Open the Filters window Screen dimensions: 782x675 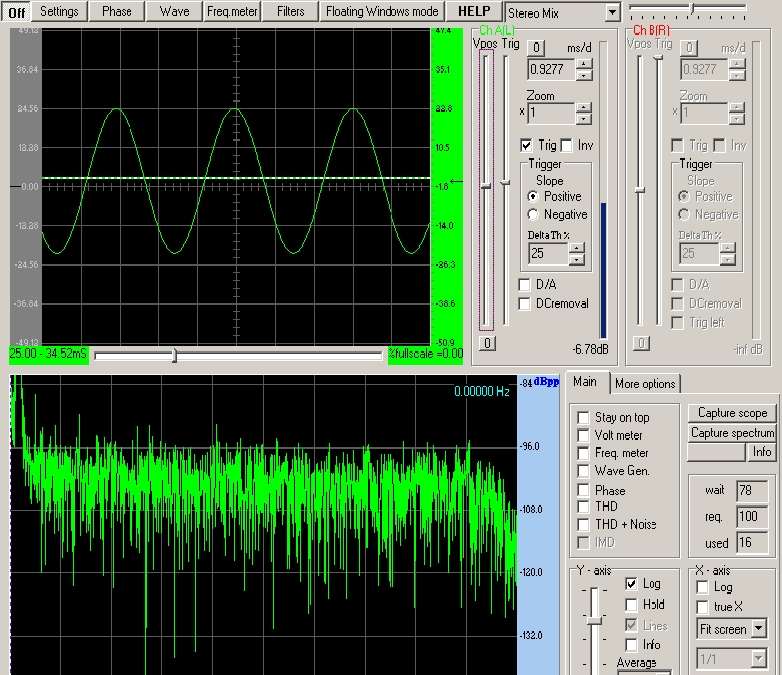click(x=291, y=12)
